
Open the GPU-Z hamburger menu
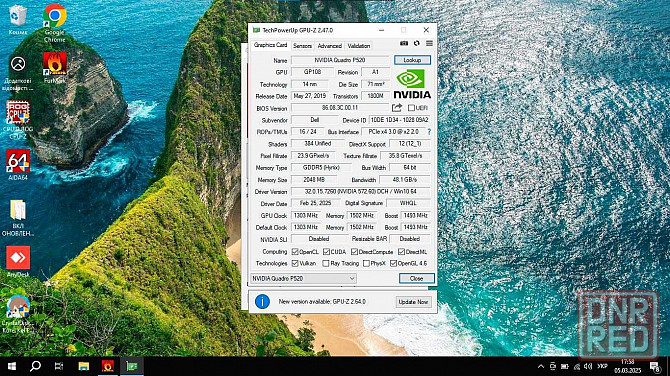point(429,43)
